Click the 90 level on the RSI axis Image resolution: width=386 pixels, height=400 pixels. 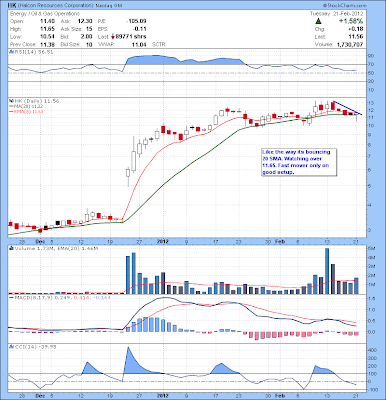pos(371,56)
